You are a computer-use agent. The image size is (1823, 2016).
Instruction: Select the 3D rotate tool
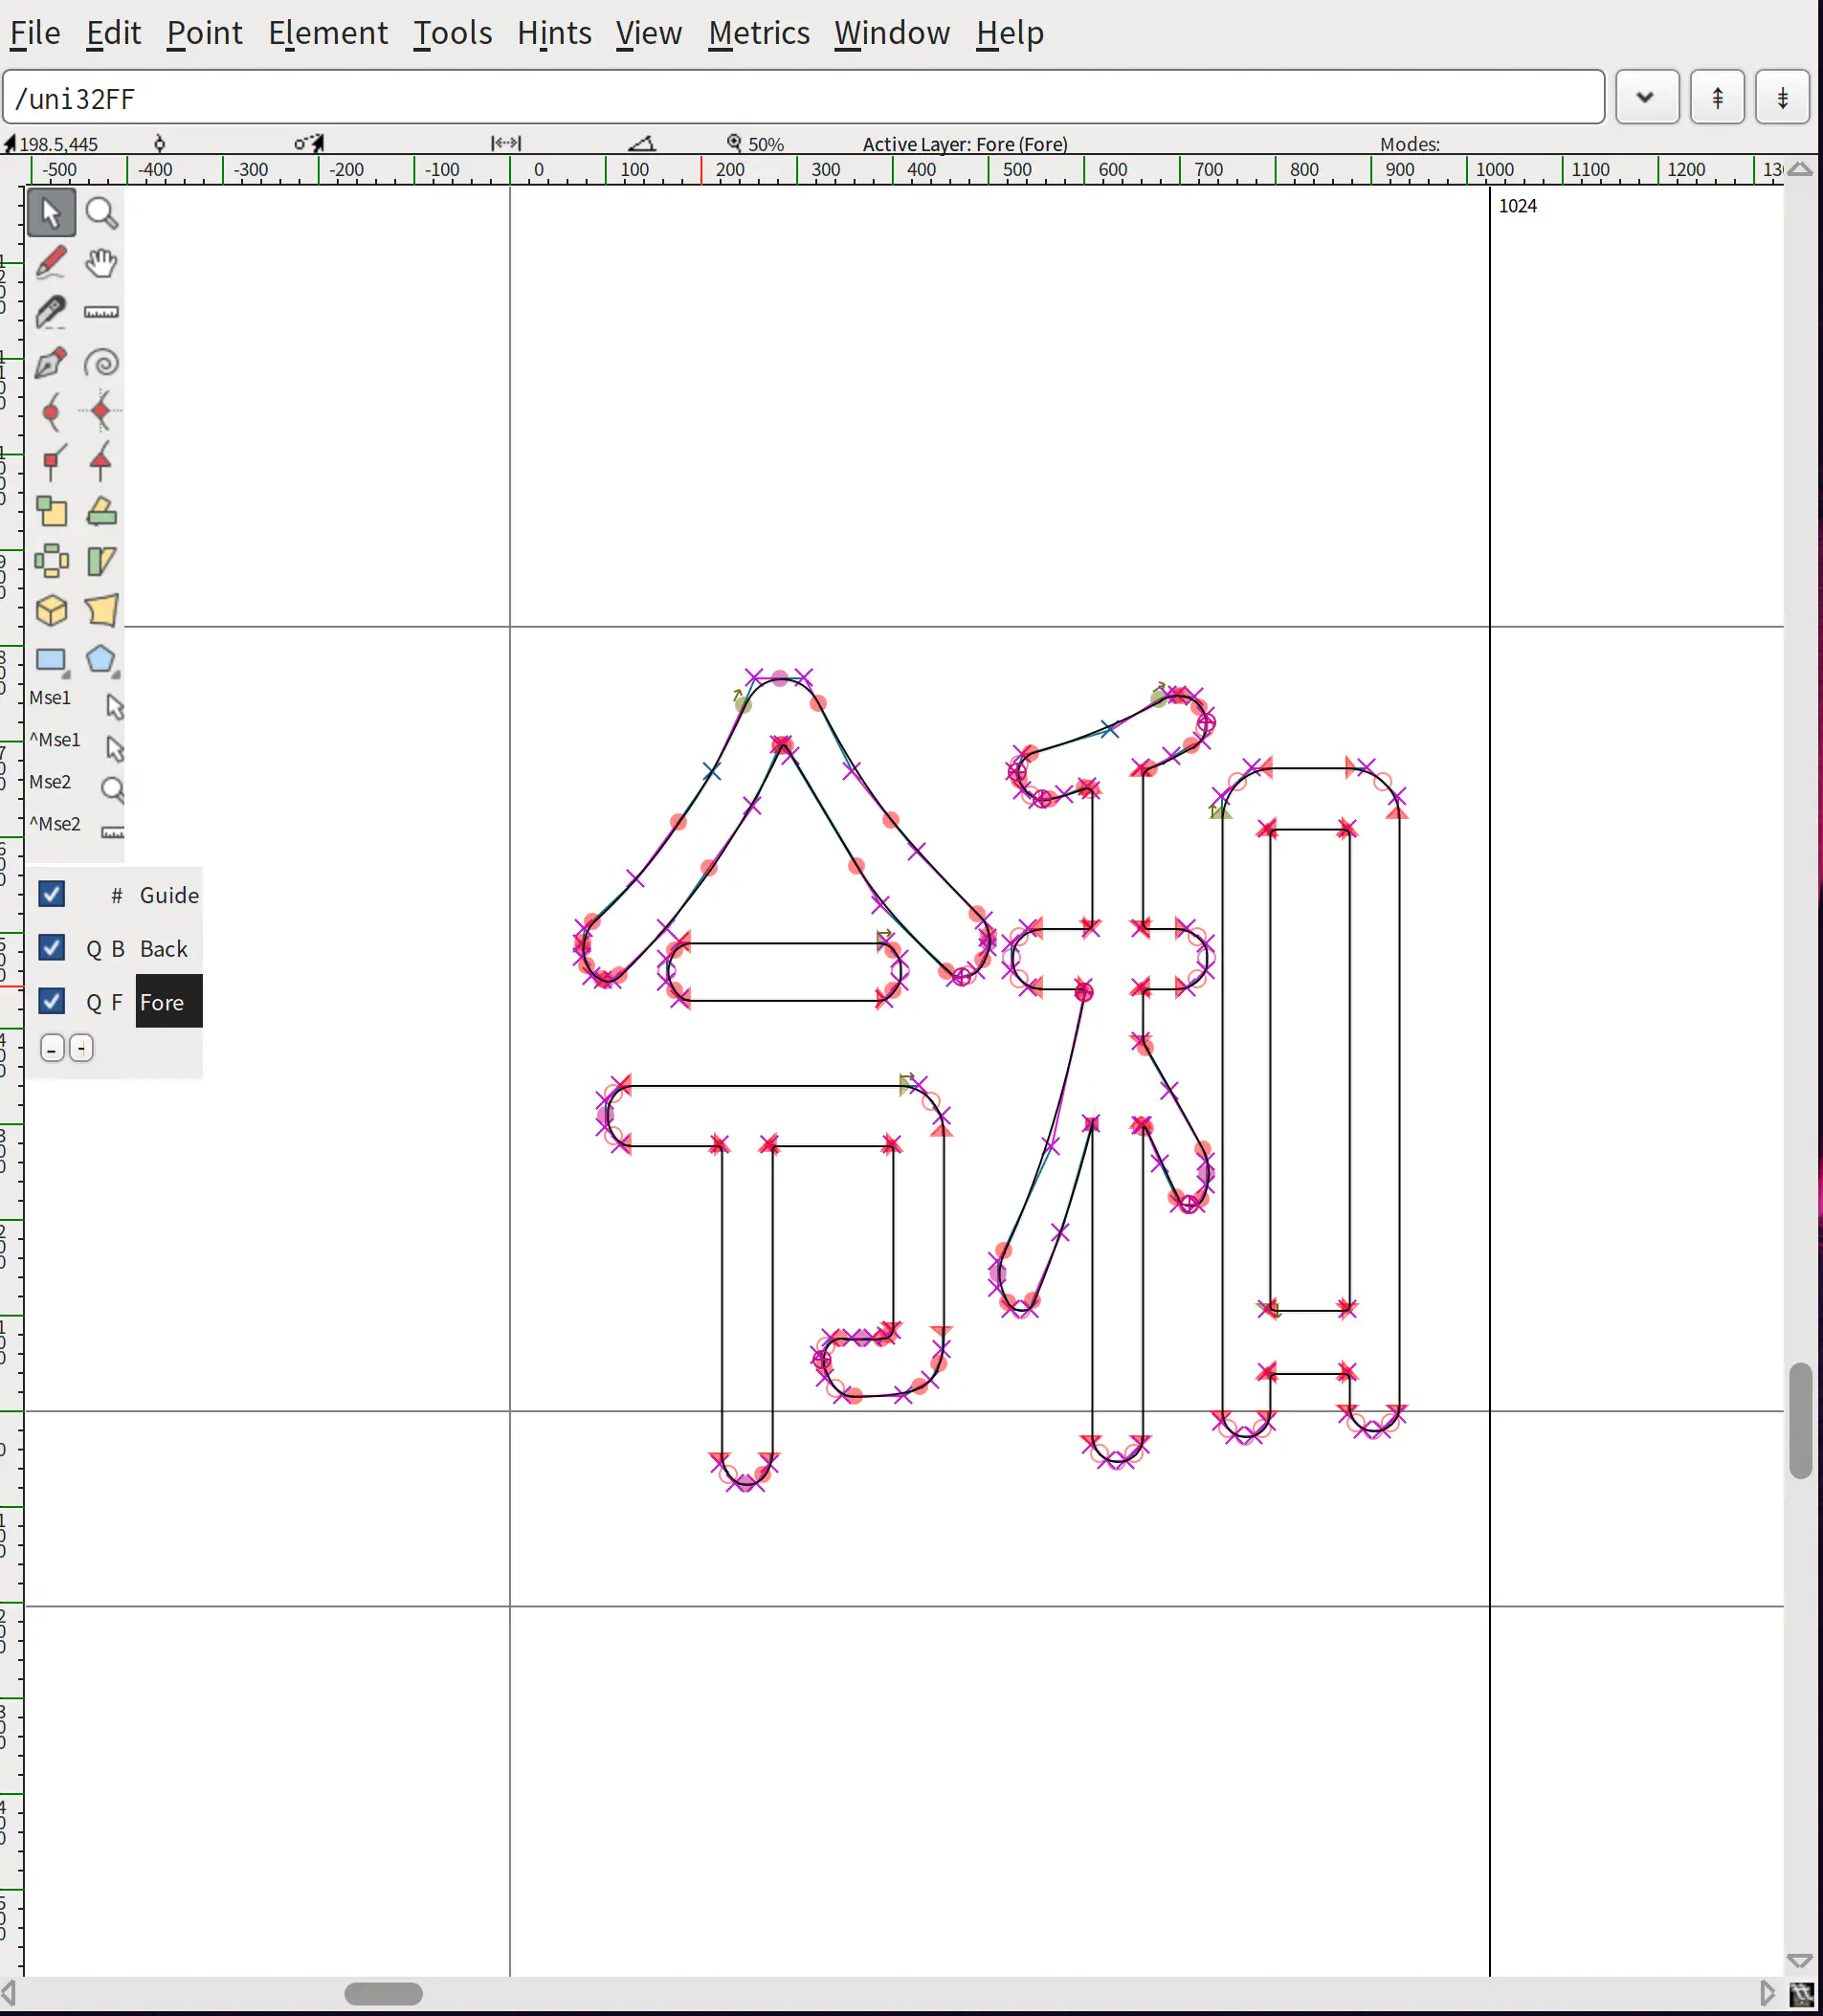point(52,611)
